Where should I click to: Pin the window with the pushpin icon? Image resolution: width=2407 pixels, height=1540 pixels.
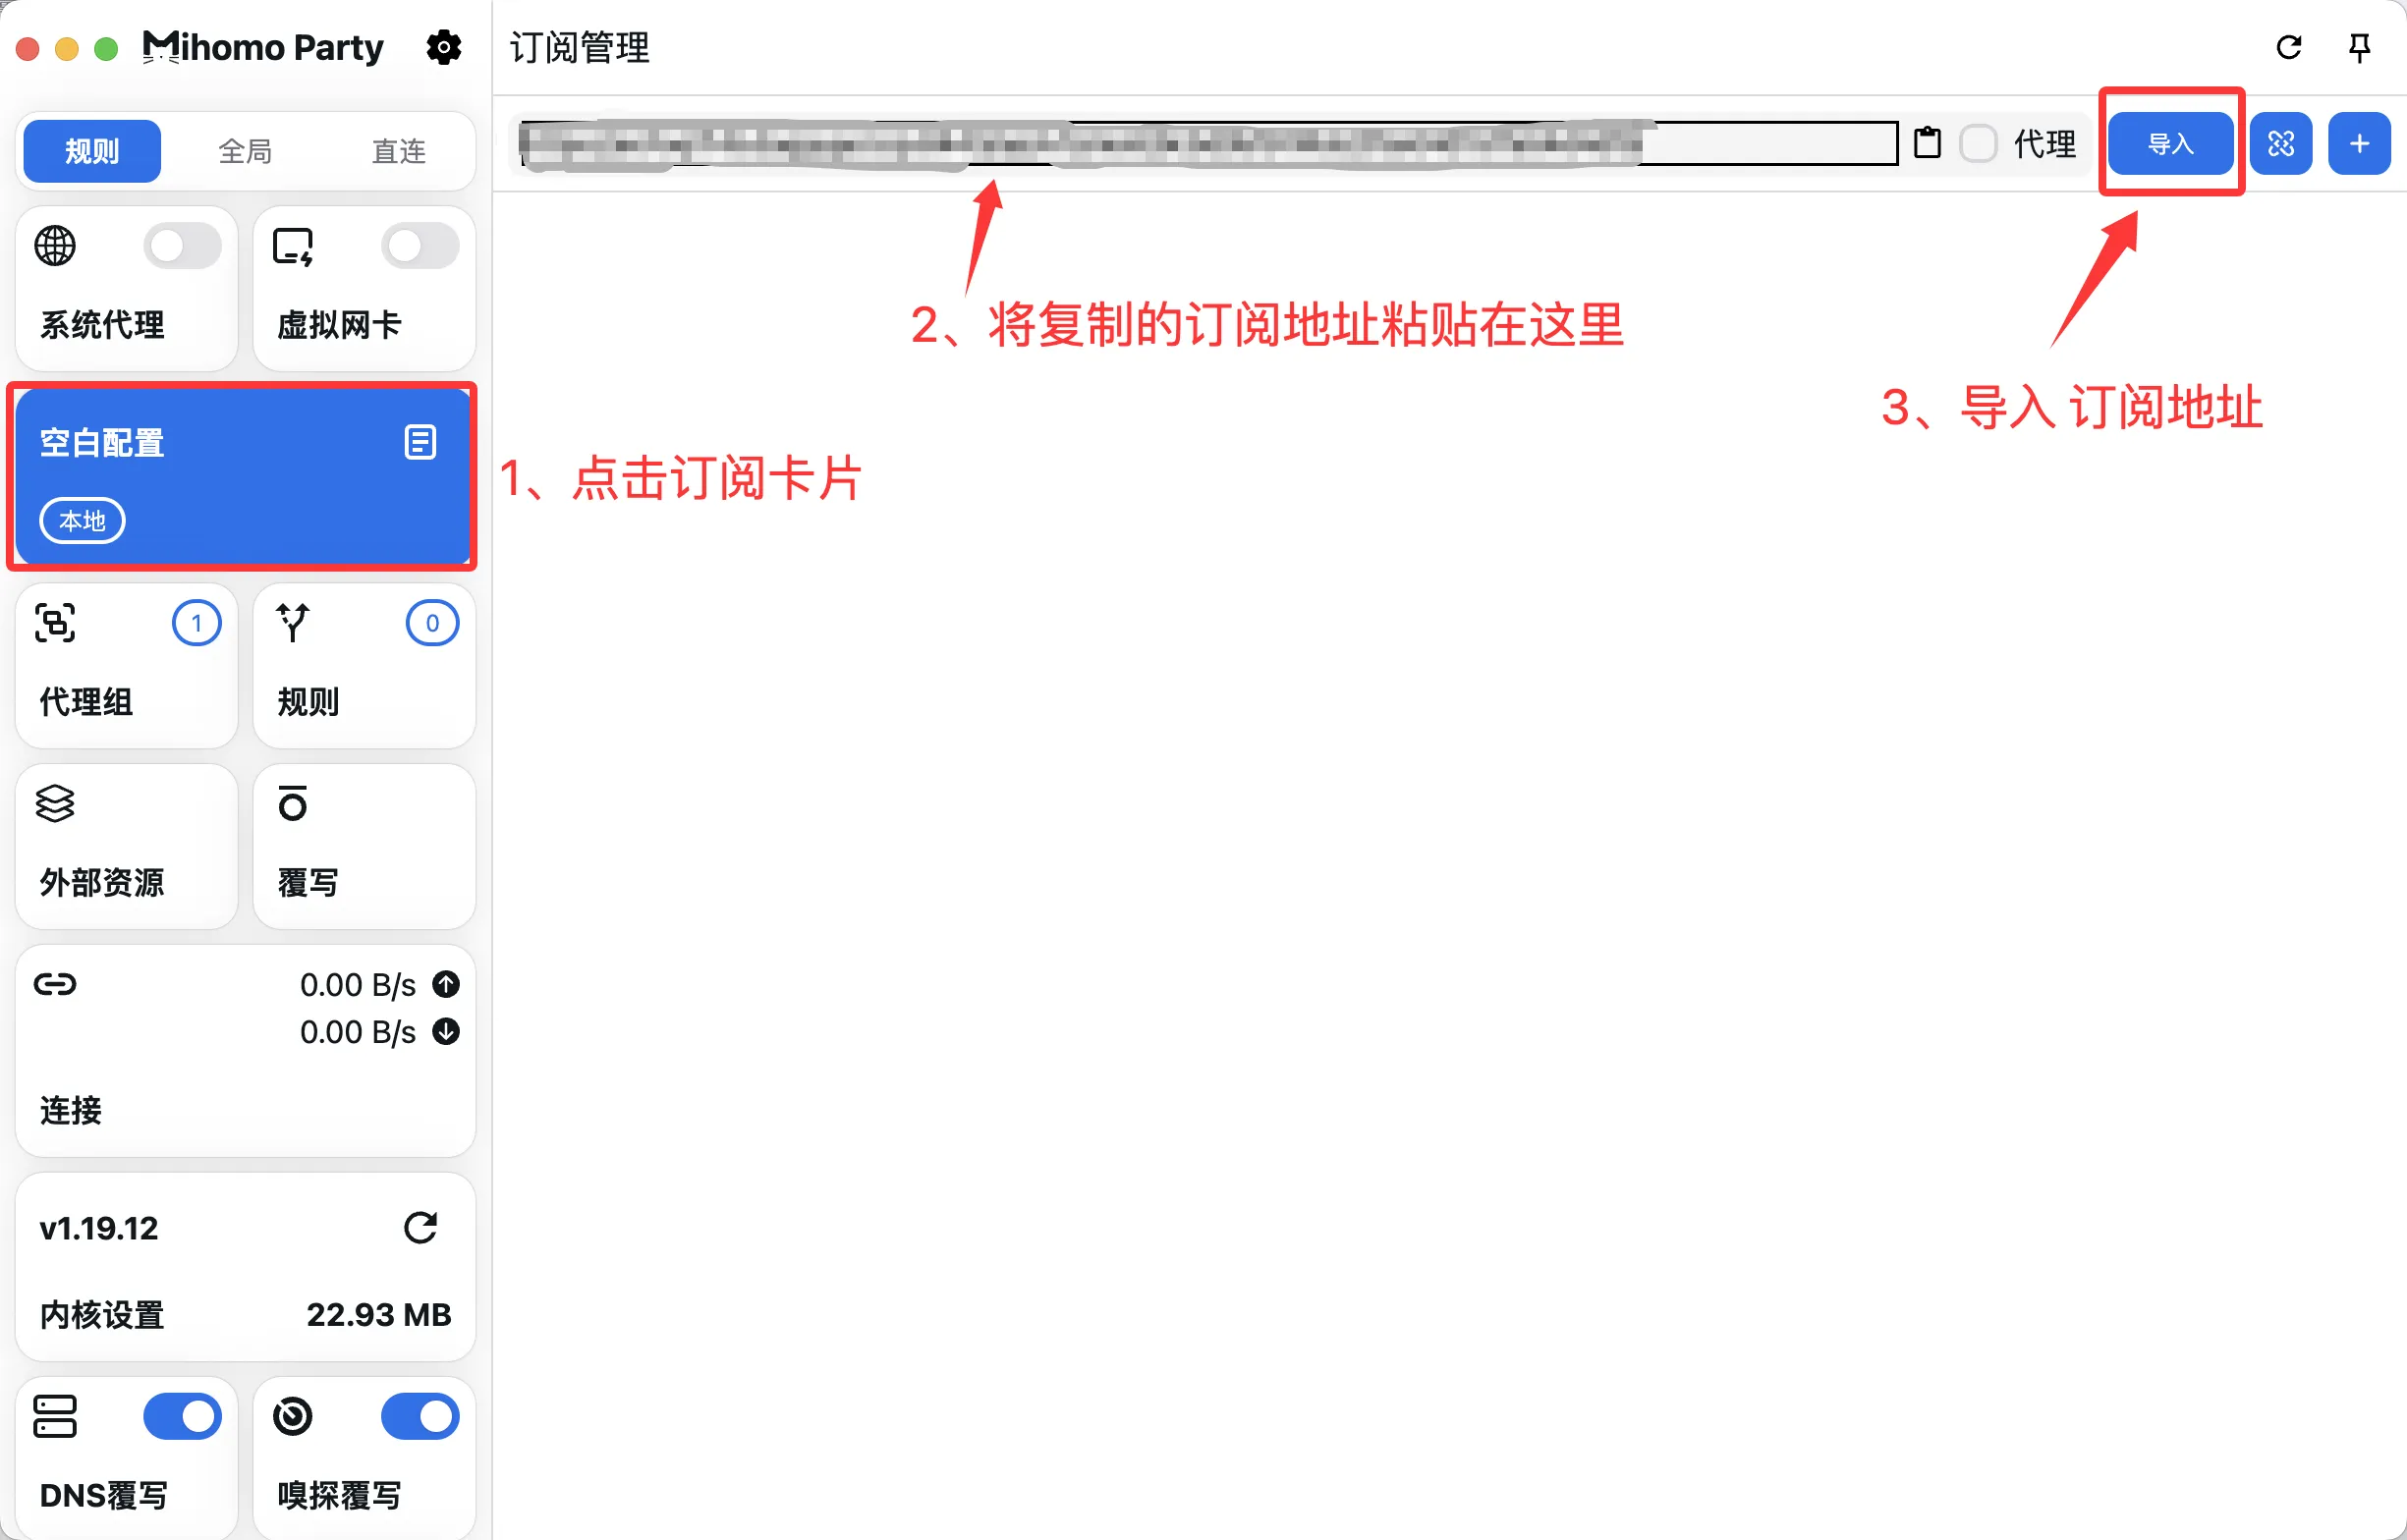coord(2359,47)
